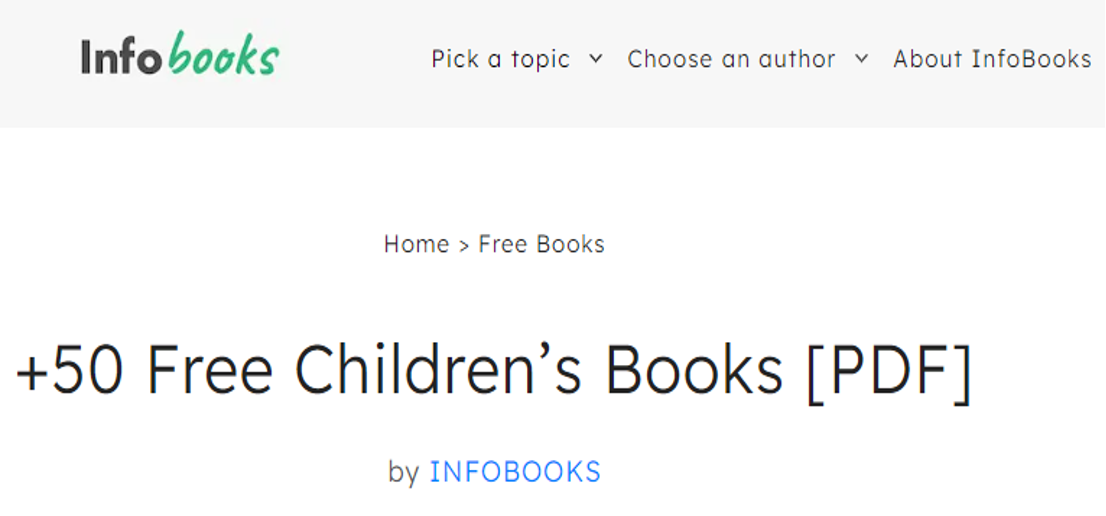Click the "by" text before the author
This screenshot has width=1106, height=516.
pos(403,472)
